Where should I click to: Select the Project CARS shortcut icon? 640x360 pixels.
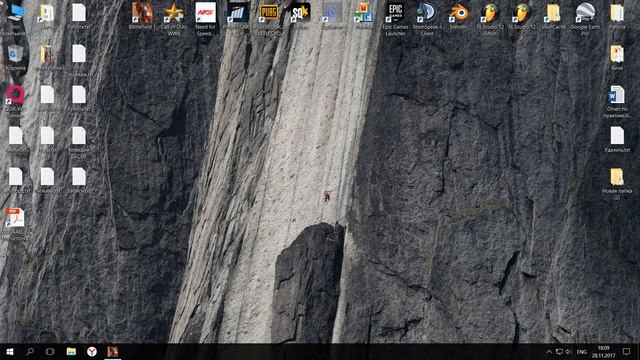[238, 13]
